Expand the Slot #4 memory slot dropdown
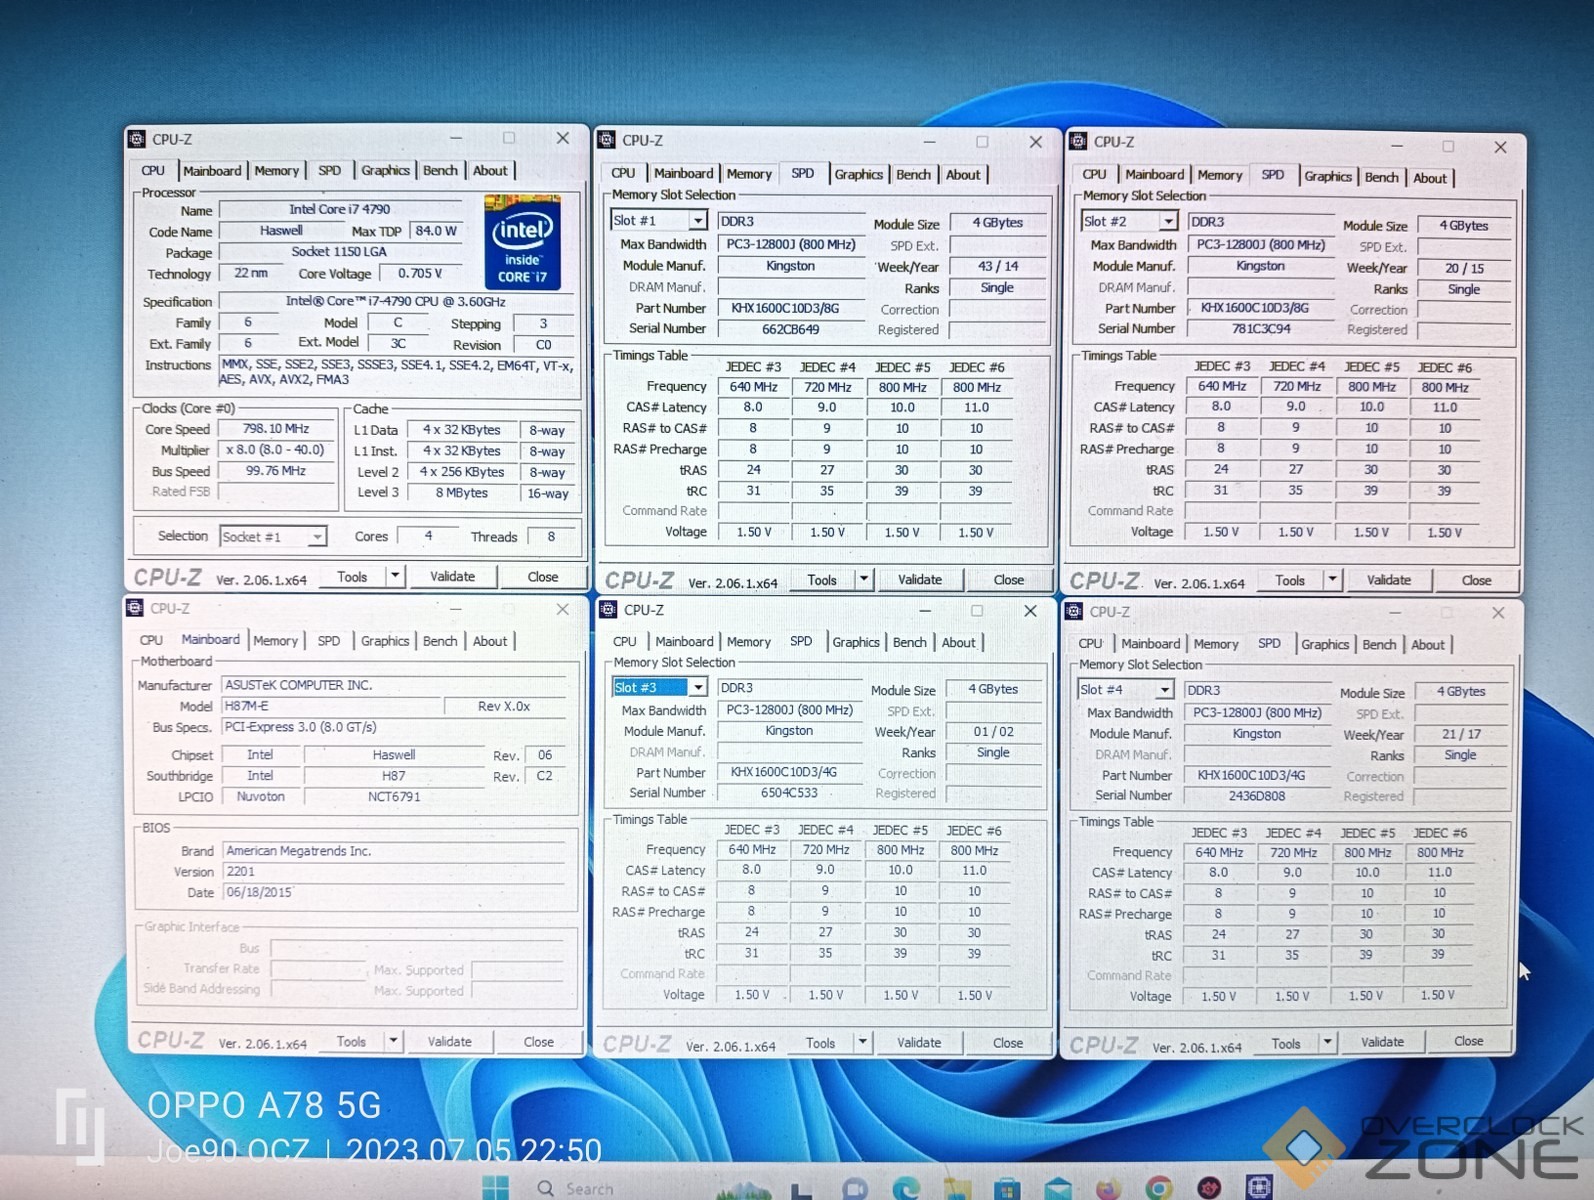This screenshot has height=1200, width=1594. tap(1164, 690)
